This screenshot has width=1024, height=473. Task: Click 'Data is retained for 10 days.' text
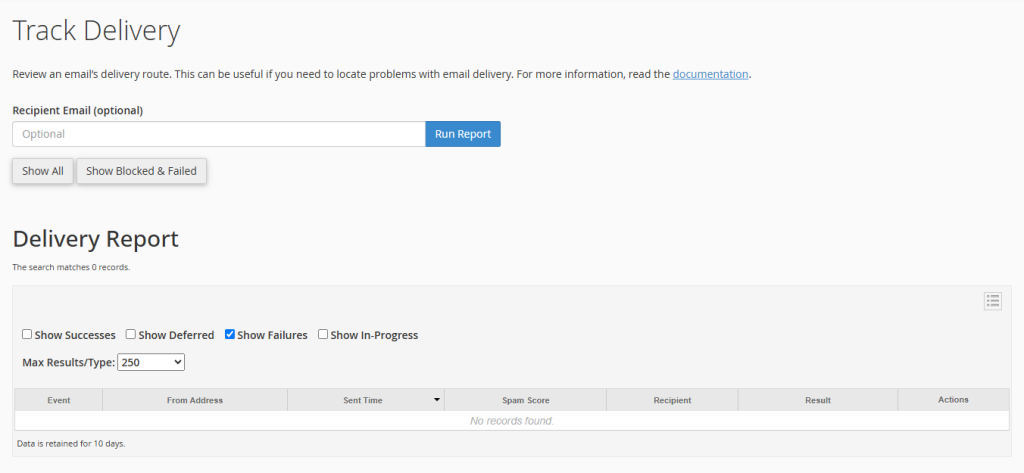coord(71,444)
